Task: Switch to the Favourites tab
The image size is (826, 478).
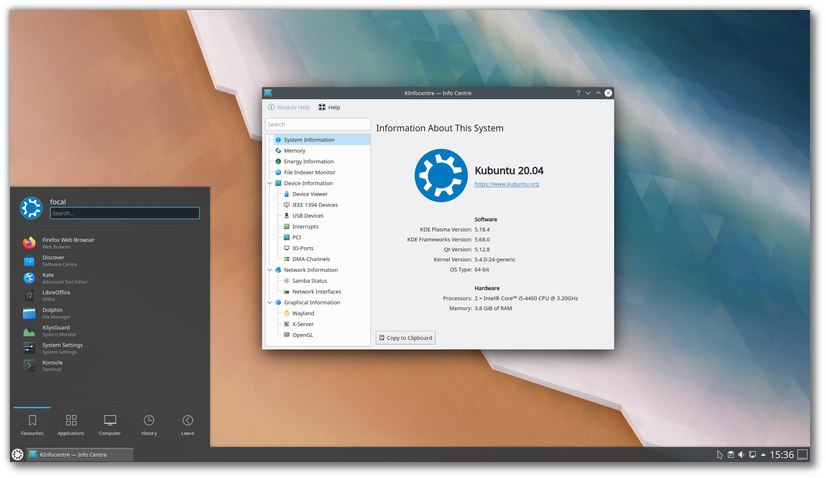Action: (x=32, y=424)
